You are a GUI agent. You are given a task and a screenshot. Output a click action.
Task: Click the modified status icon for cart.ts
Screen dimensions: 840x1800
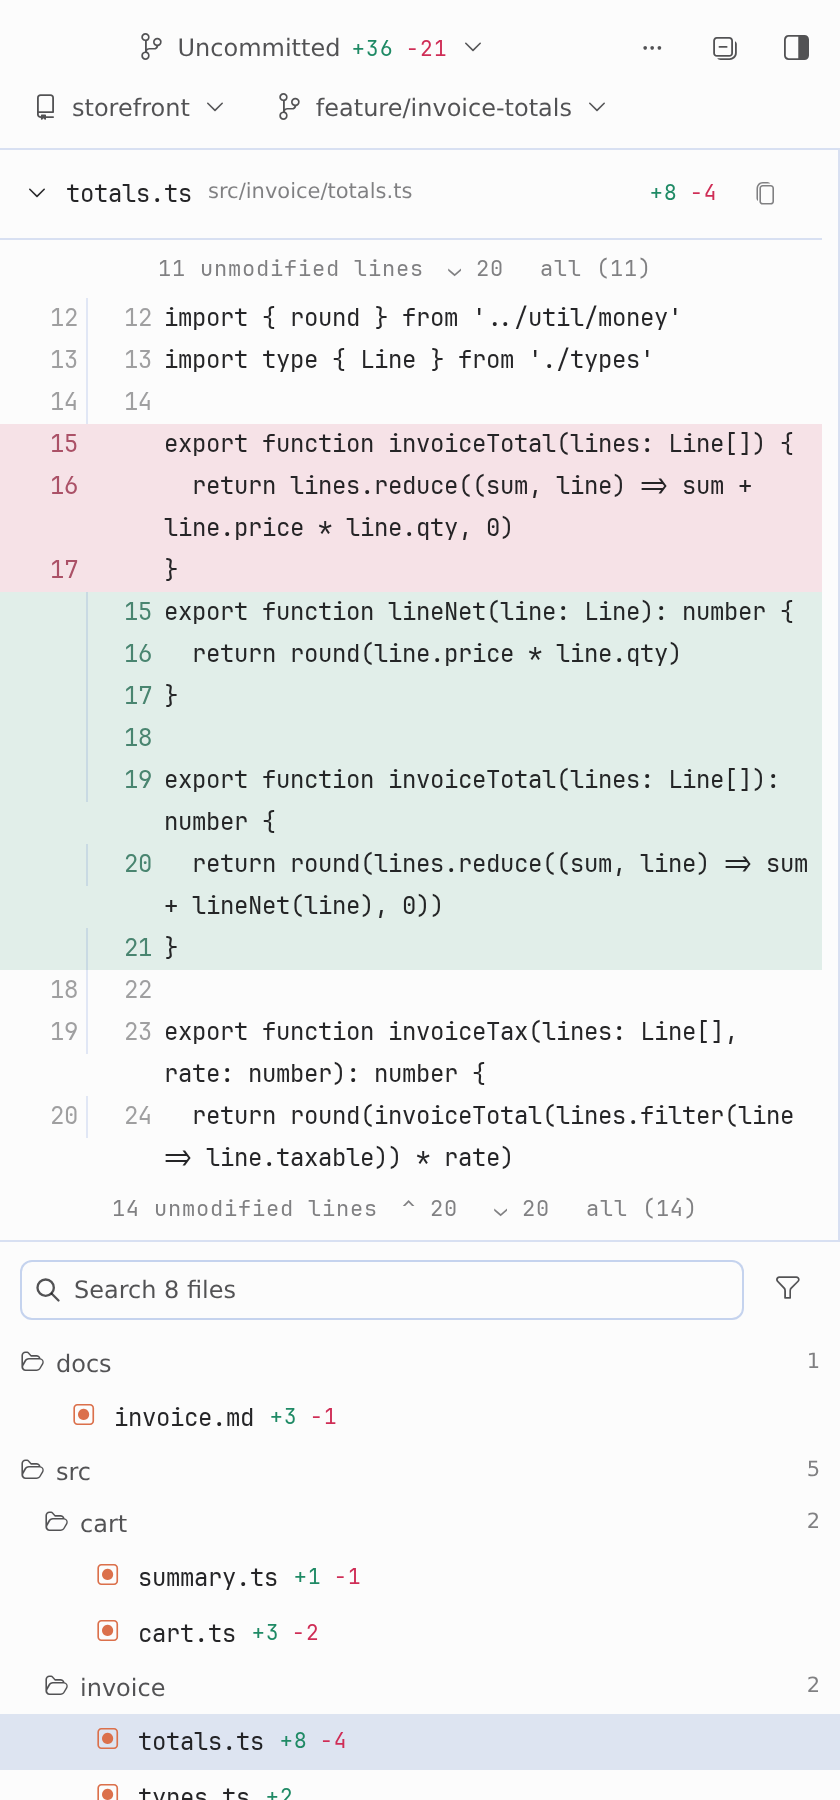click(x=108, y=1631)
